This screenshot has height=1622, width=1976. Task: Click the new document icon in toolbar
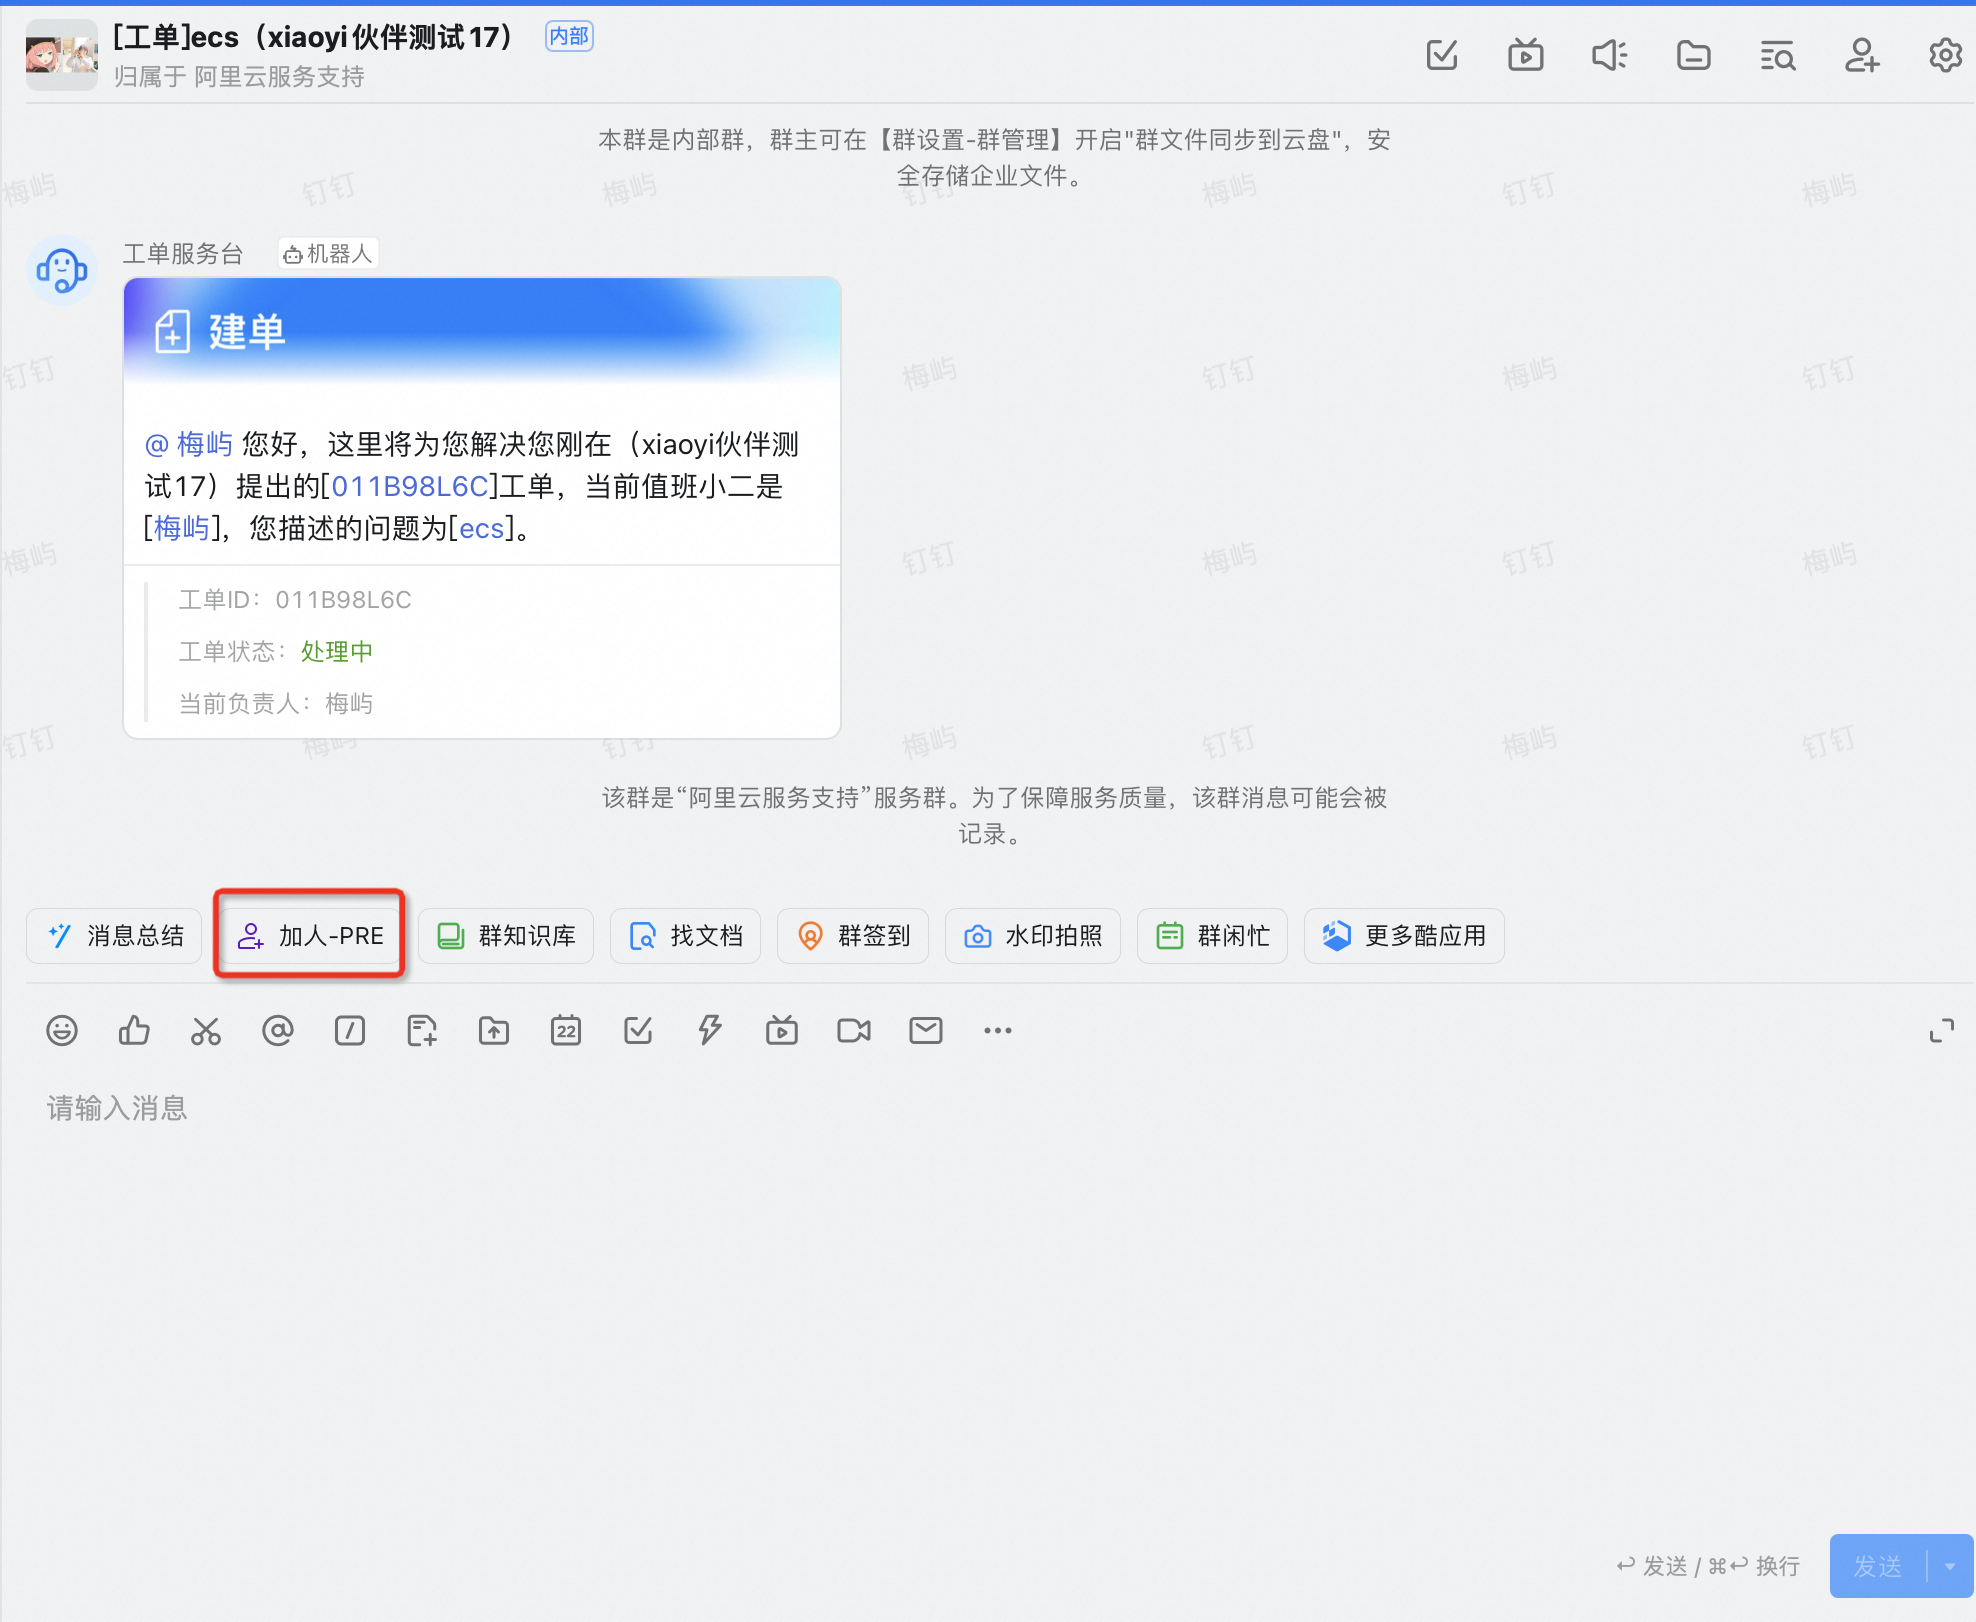click(x=422, y=1030)
